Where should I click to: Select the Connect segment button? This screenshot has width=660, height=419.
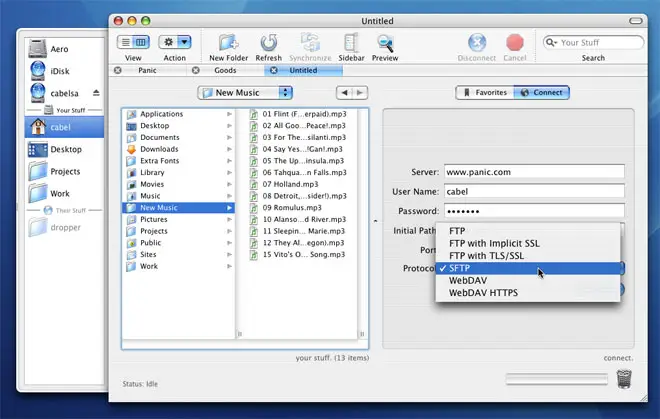point(541,92)
